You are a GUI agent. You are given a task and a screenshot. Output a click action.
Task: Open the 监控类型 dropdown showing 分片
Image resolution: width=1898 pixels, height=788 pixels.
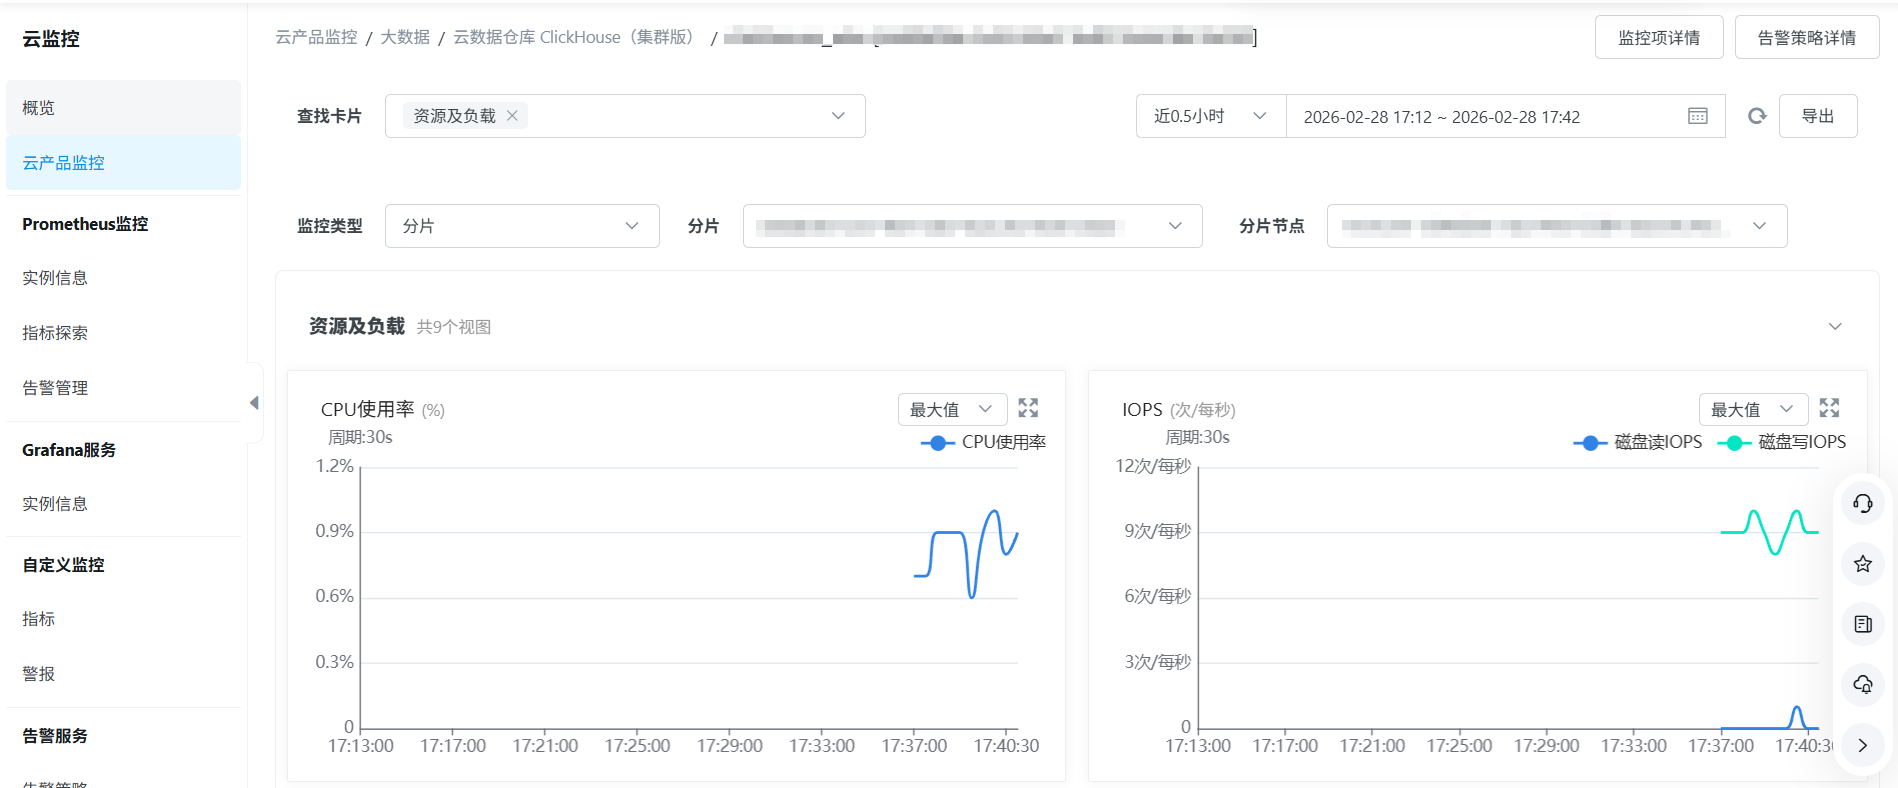[521, 226]
